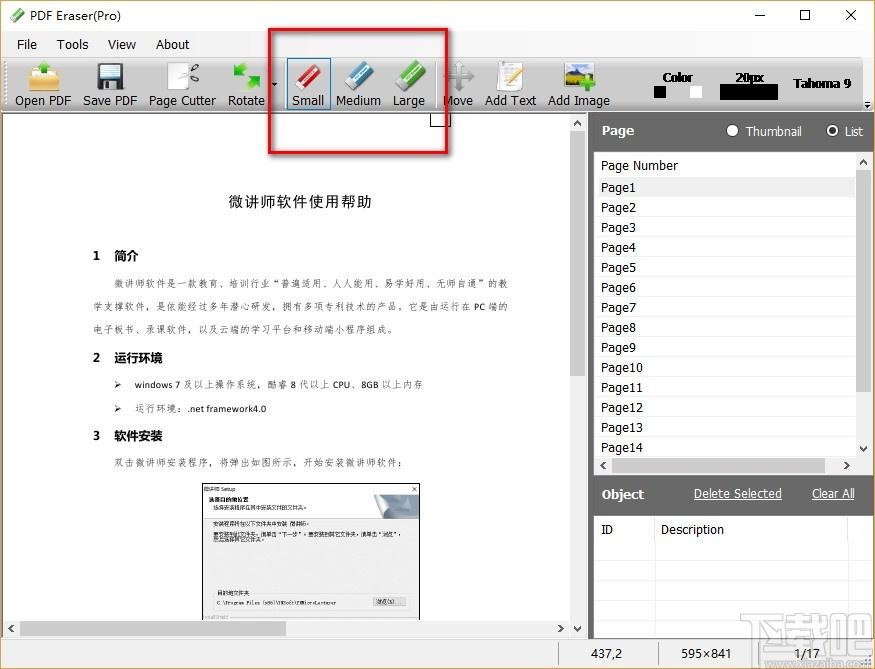Click page list scroll up arrow
The image size is (875, 669).
pos(863,162)
